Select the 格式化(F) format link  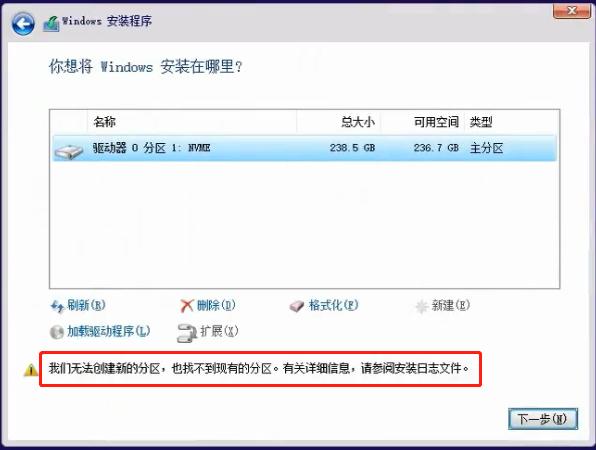(333, 305)
